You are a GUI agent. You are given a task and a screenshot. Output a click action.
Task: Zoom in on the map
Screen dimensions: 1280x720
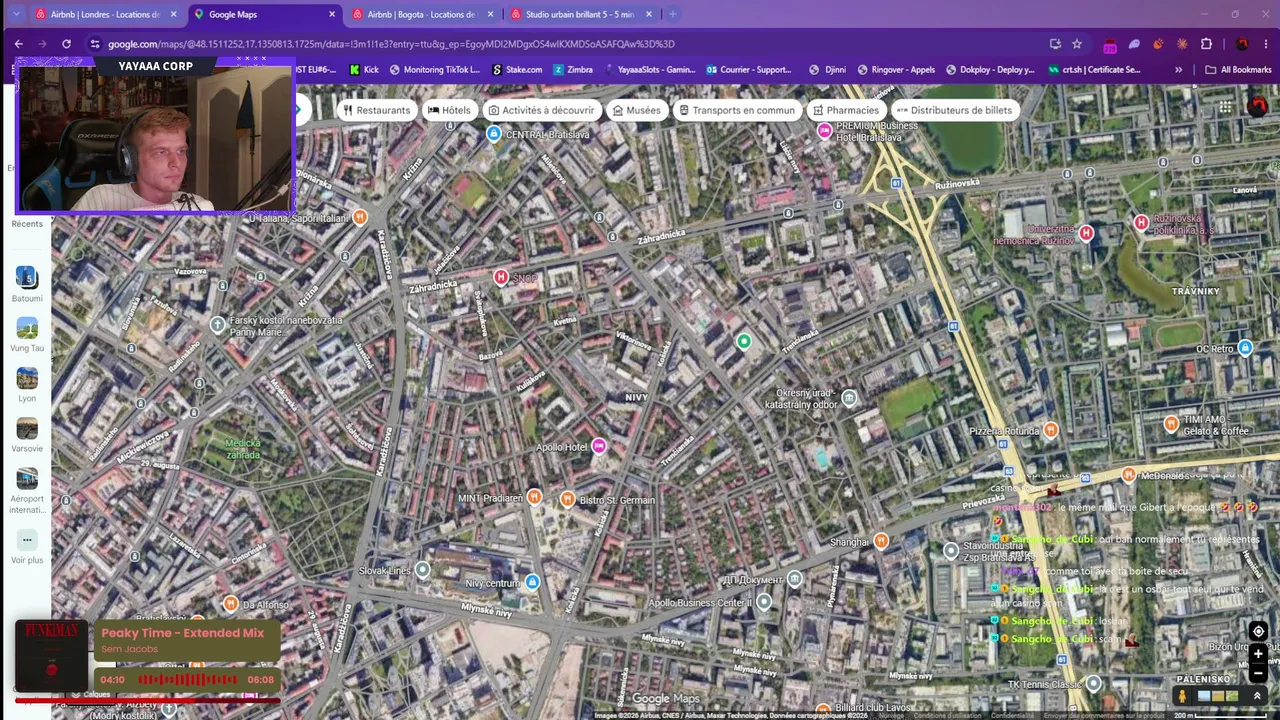pos(1258,654)
